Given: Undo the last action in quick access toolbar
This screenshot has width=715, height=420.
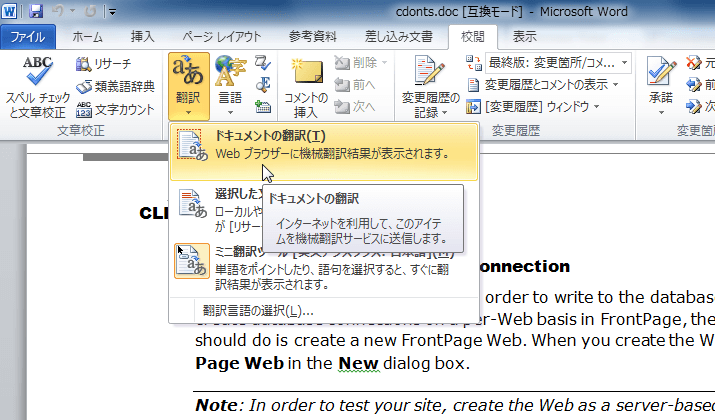Looking at the screenshot, I should coord(57,11).
